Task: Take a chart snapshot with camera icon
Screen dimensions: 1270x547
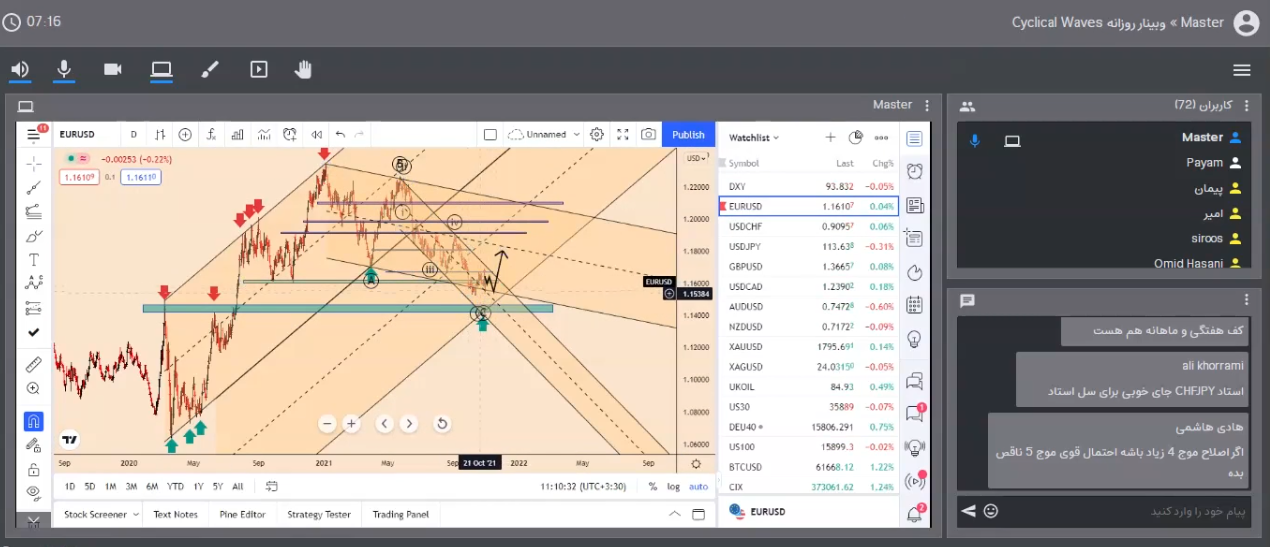Action: click(x=648, y=135)
